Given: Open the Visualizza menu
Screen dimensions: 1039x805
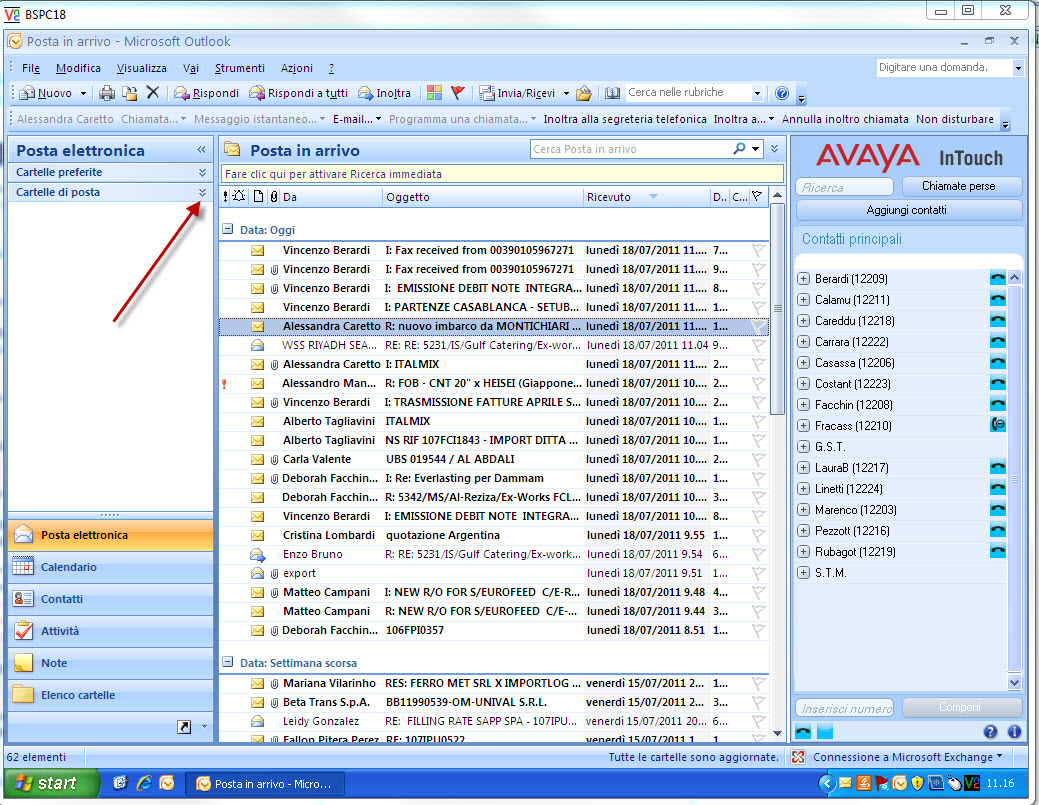Looking at the screenshot, I should coord(142,68).
